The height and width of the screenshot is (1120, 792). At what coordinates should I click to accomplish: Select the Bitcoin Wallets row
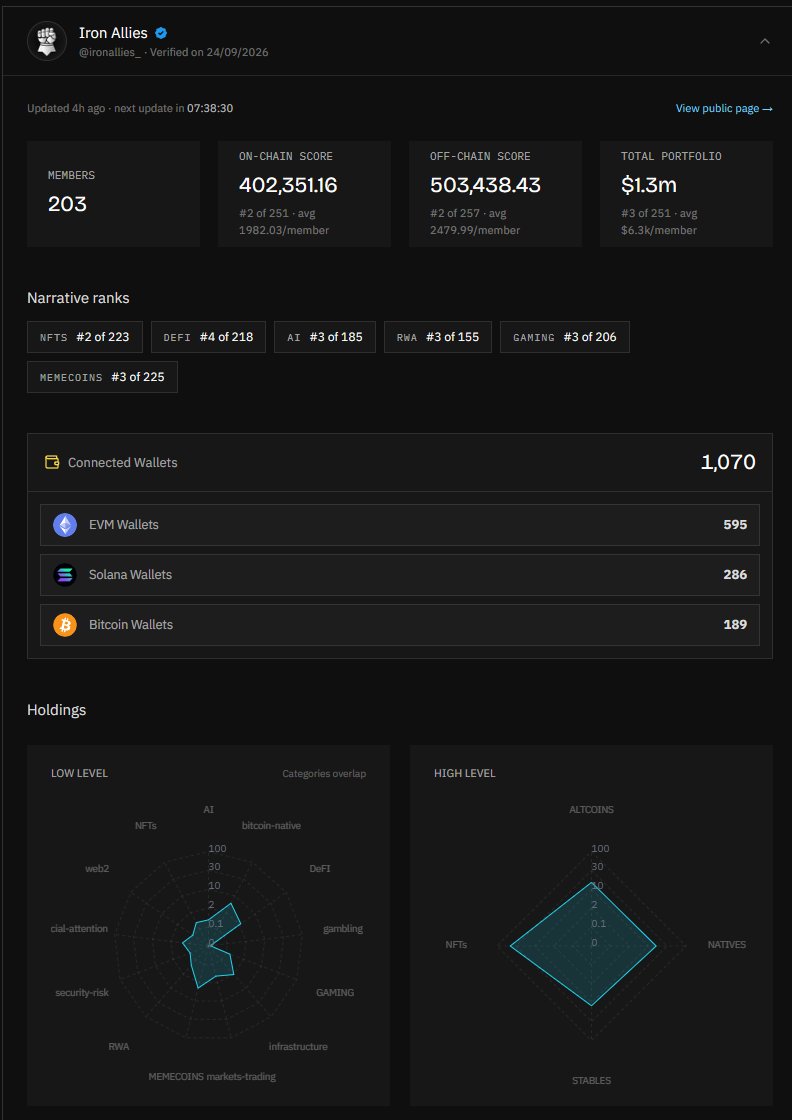(x=400, y=625)
